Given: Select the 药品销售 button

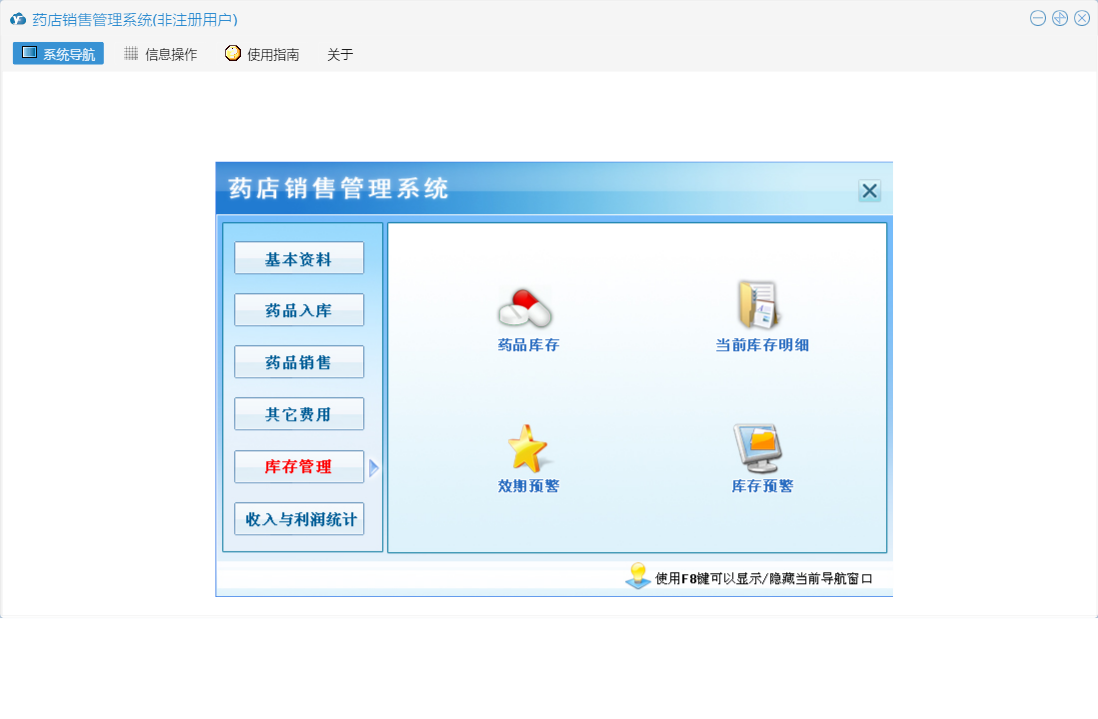Looking at the screenshot, I should (299, 362).
